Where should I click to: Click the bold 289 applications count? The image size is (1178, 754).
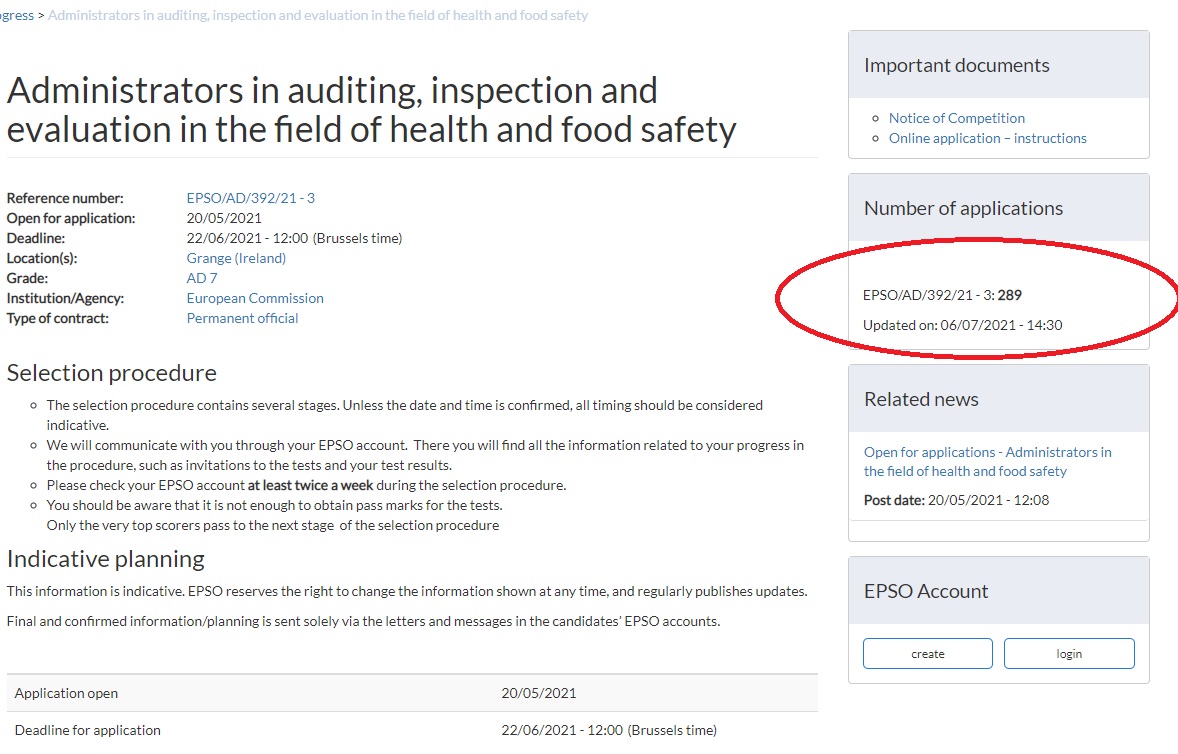tap(1009, 295)
